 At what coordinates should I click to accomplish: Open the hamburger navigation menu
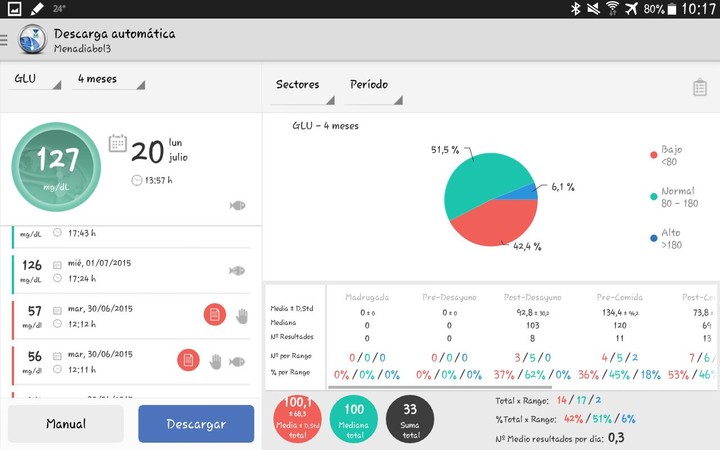5,41
